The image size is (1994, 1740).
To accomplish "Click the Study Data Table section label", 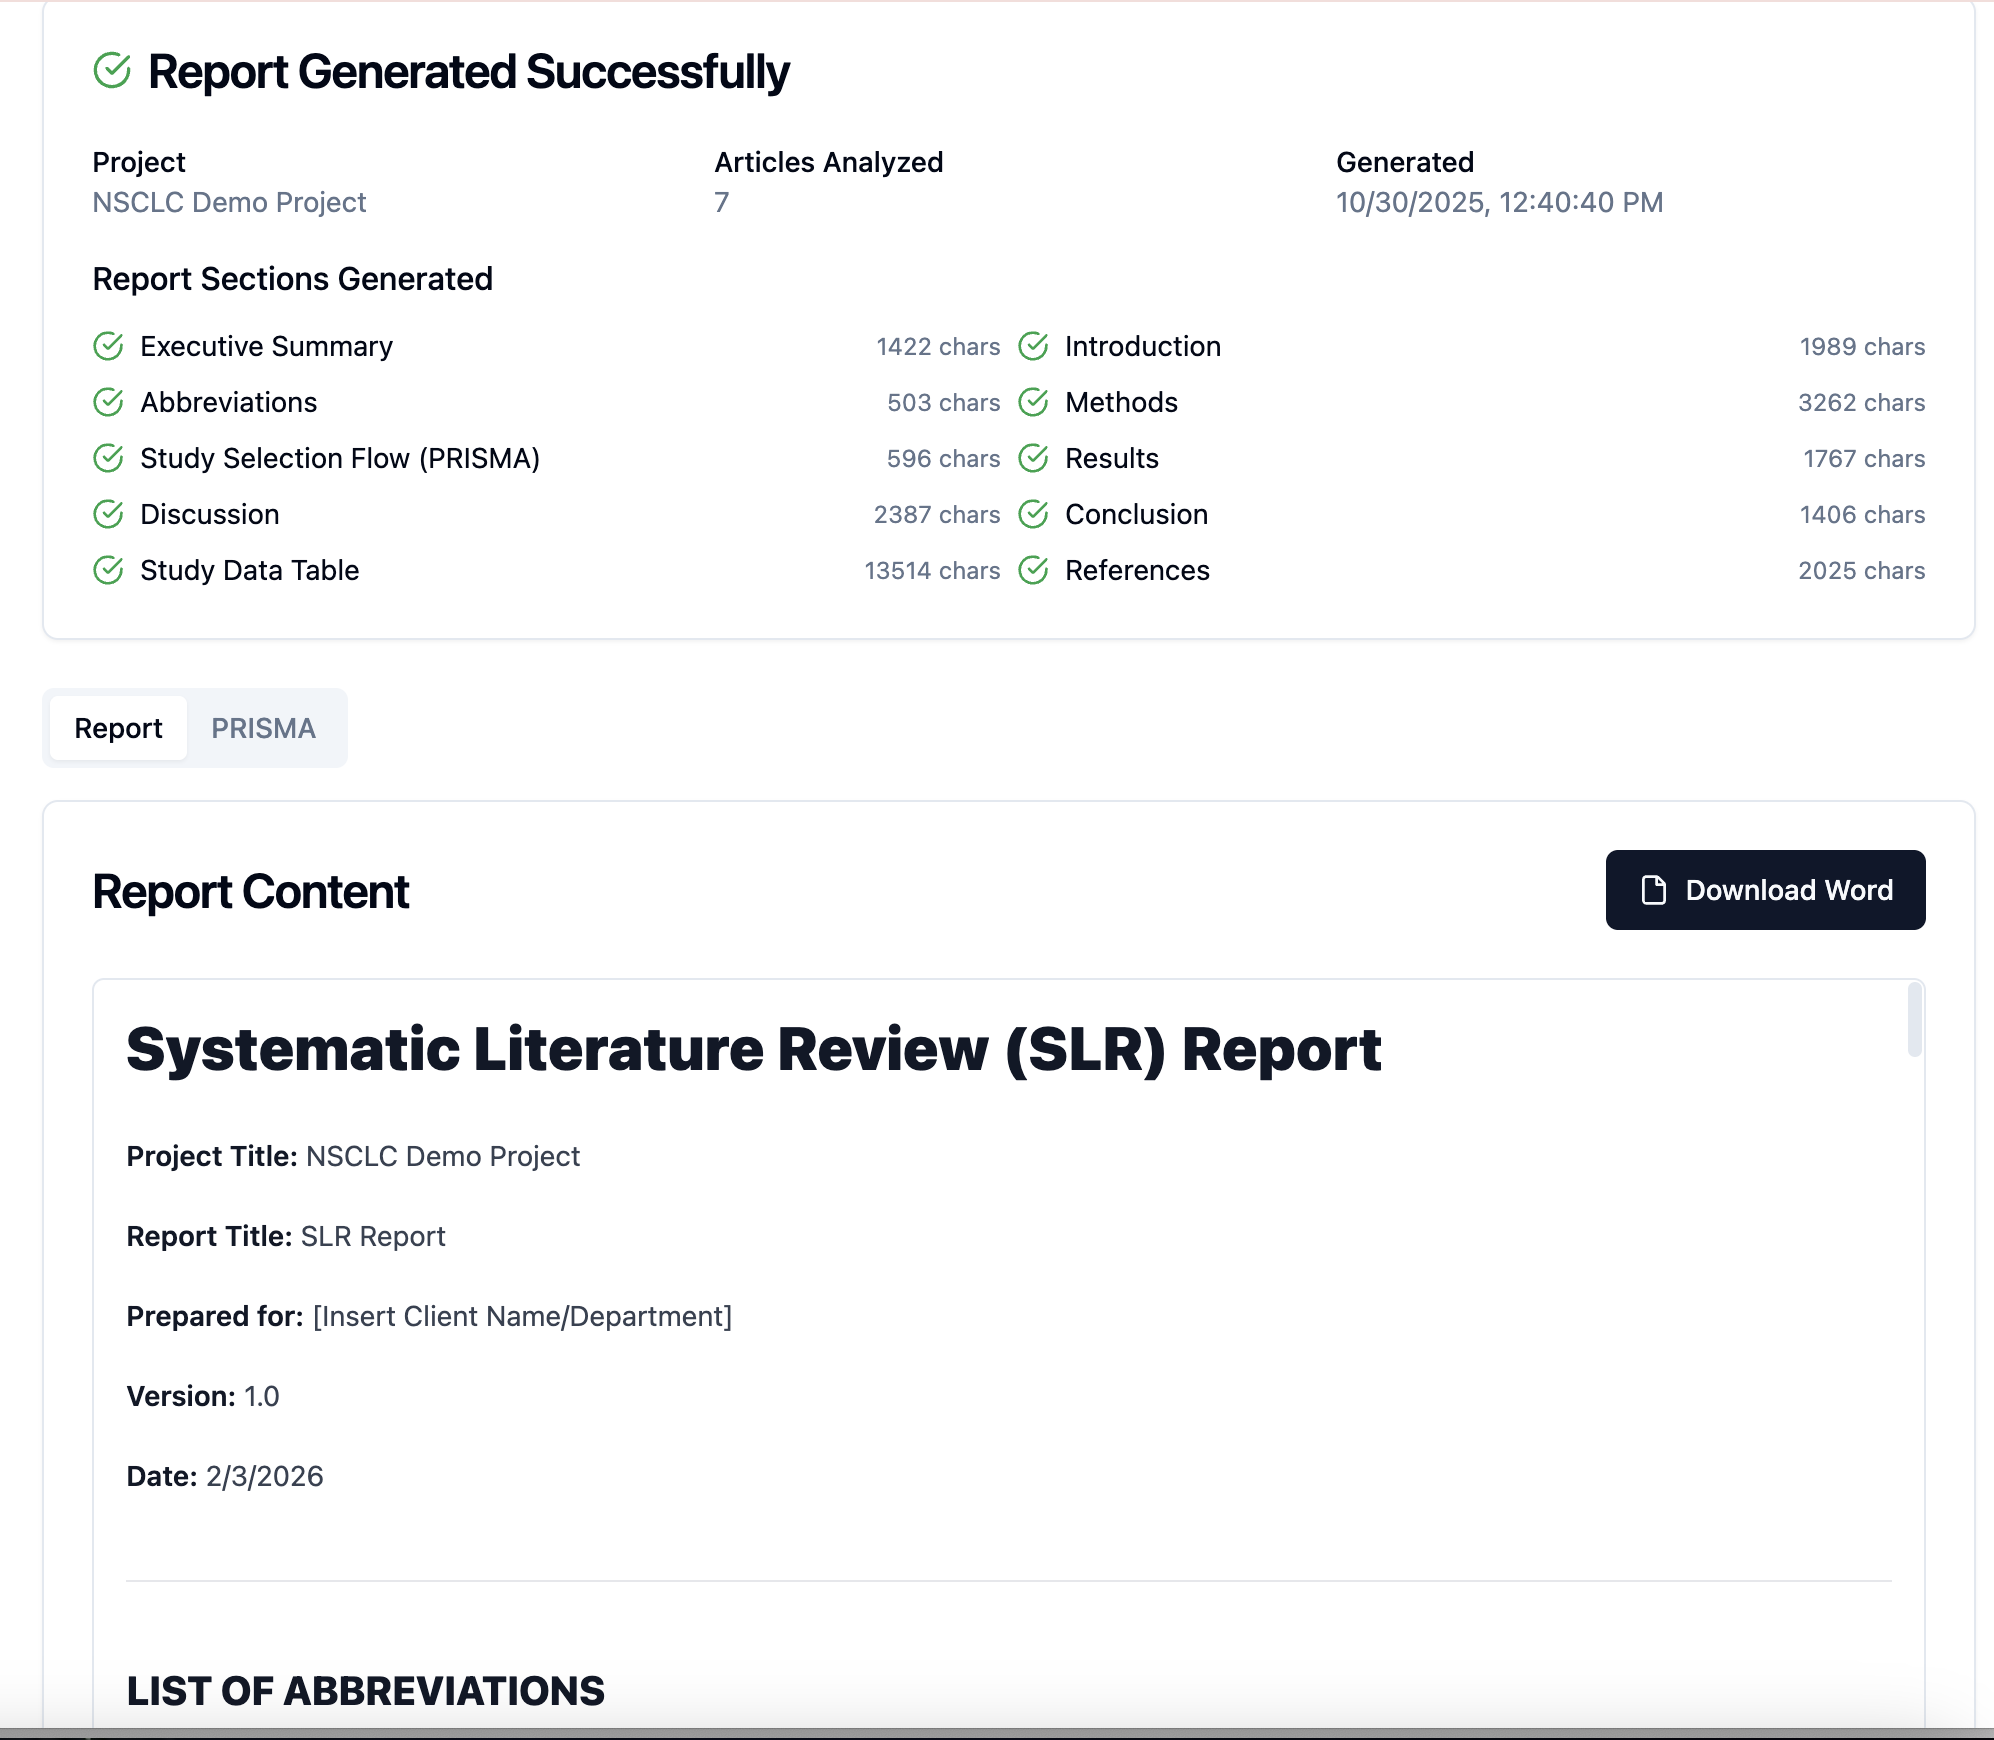I will pos(249,570).
